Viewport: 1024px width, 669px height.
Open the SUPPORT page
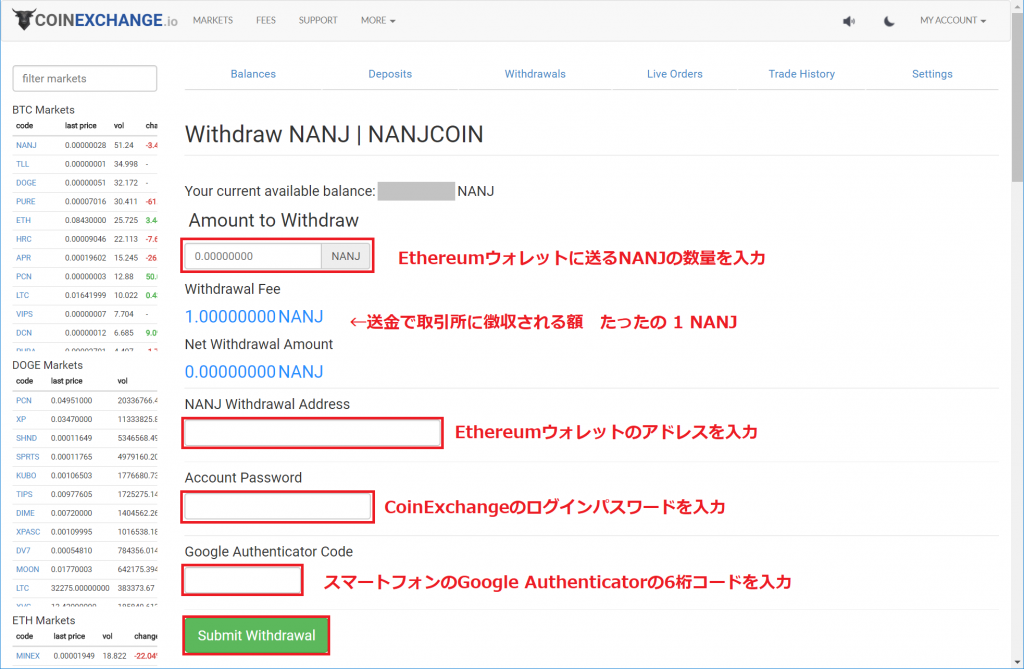click(318, 20)
